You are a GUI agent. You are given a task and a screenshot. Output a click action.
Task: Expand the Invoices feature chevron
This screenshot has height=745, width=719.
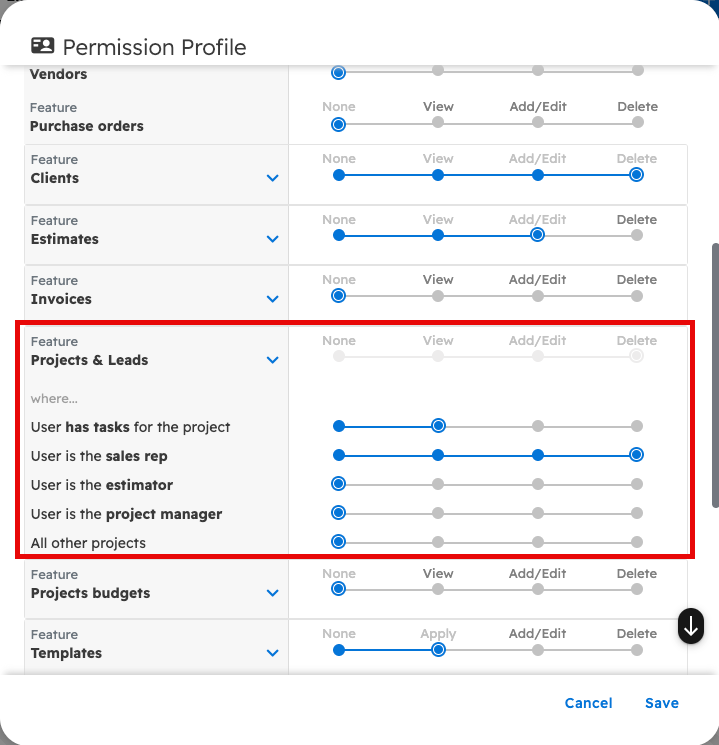[x=272, y=299]
